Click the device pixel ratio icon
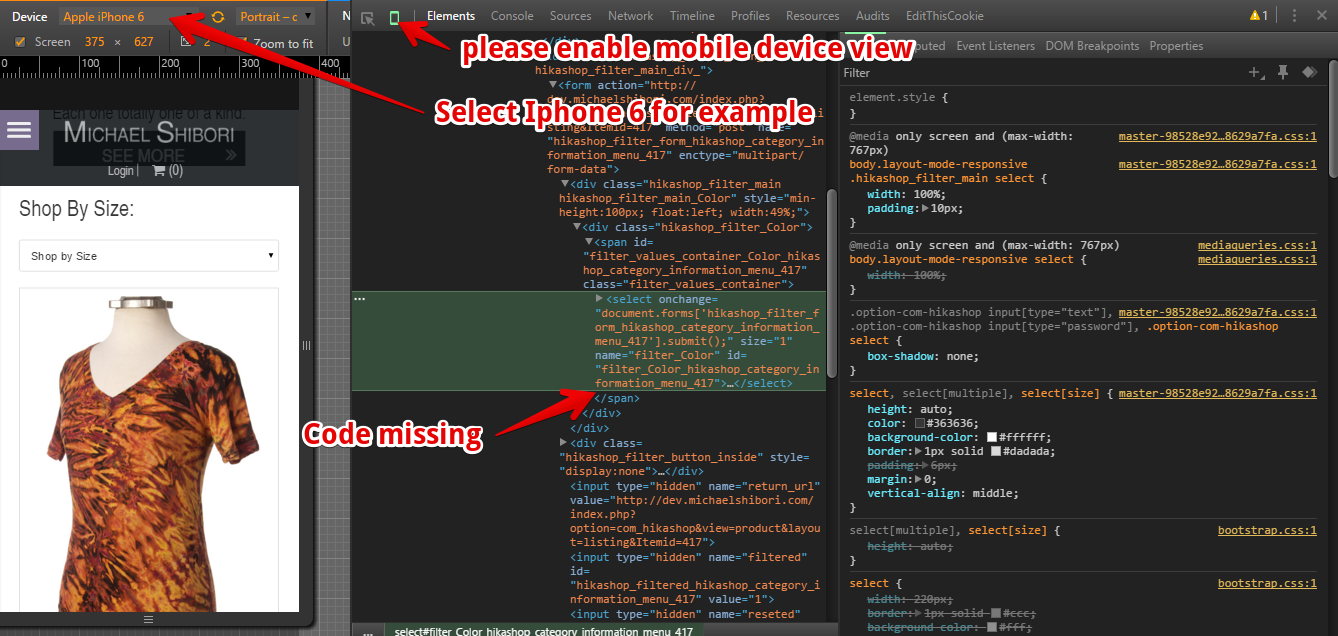Image resolution: width=1338 pixels, height=636 pixels. [x=186, y=42]
